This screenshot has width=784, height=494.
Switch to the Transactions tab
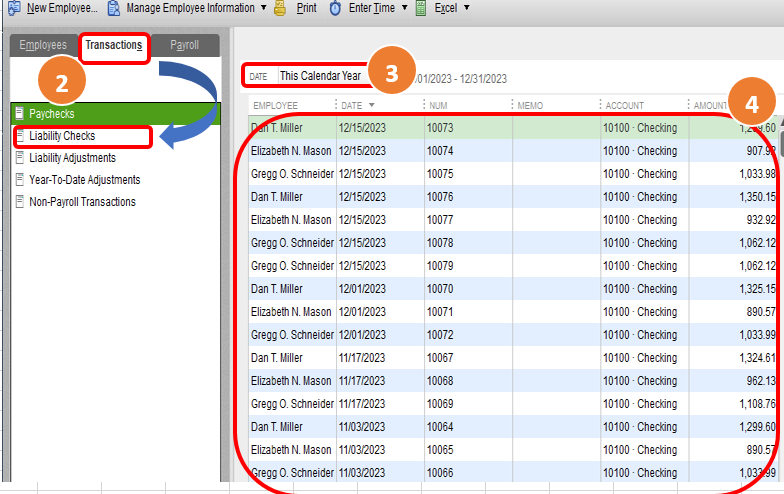click(x=114, y=45)
